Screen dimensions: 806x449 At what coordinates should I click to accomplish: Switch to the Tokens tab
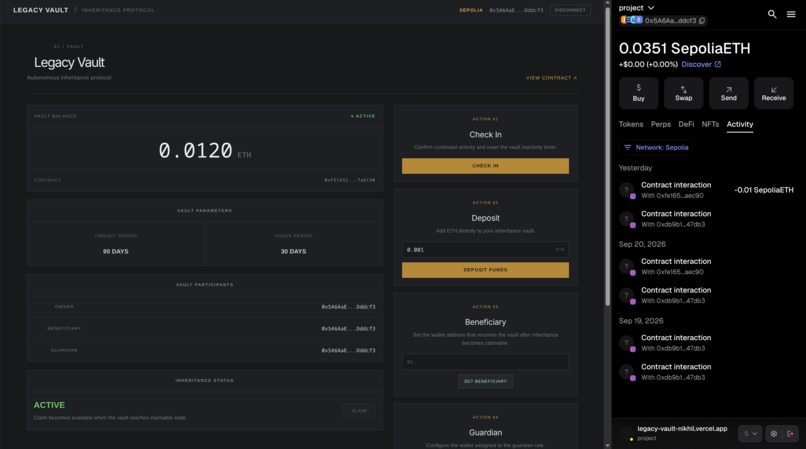click(631, 124)
